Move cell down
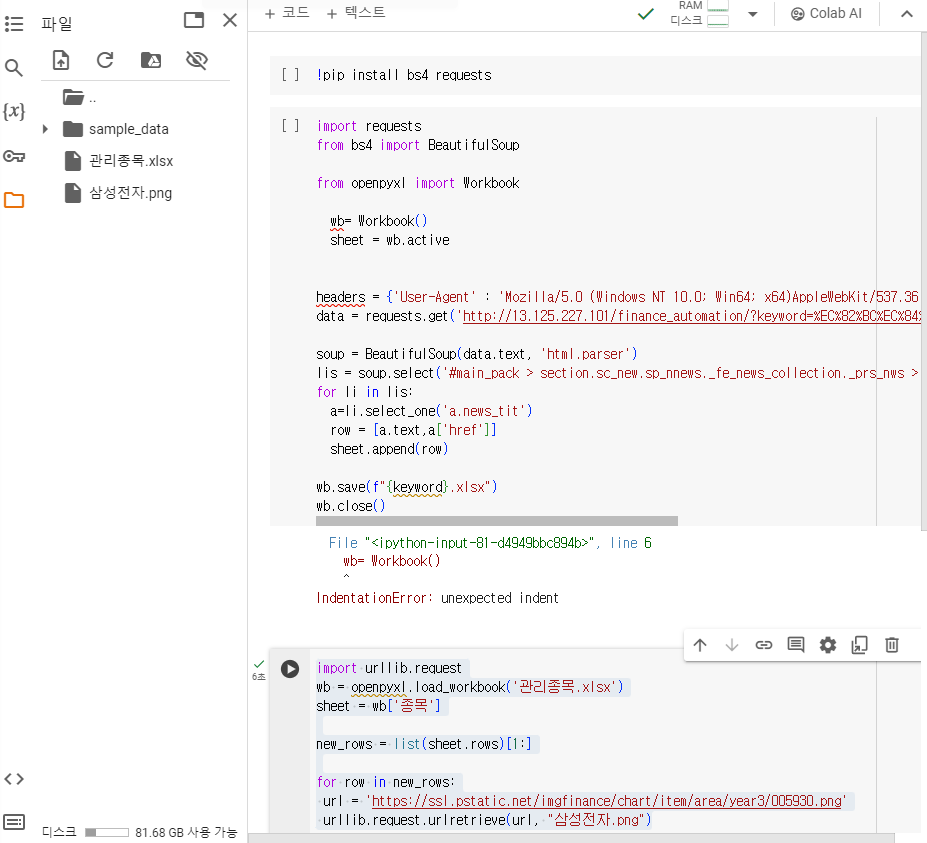The width and height of the screenshot is (927, 843). [x=732, y=645]
